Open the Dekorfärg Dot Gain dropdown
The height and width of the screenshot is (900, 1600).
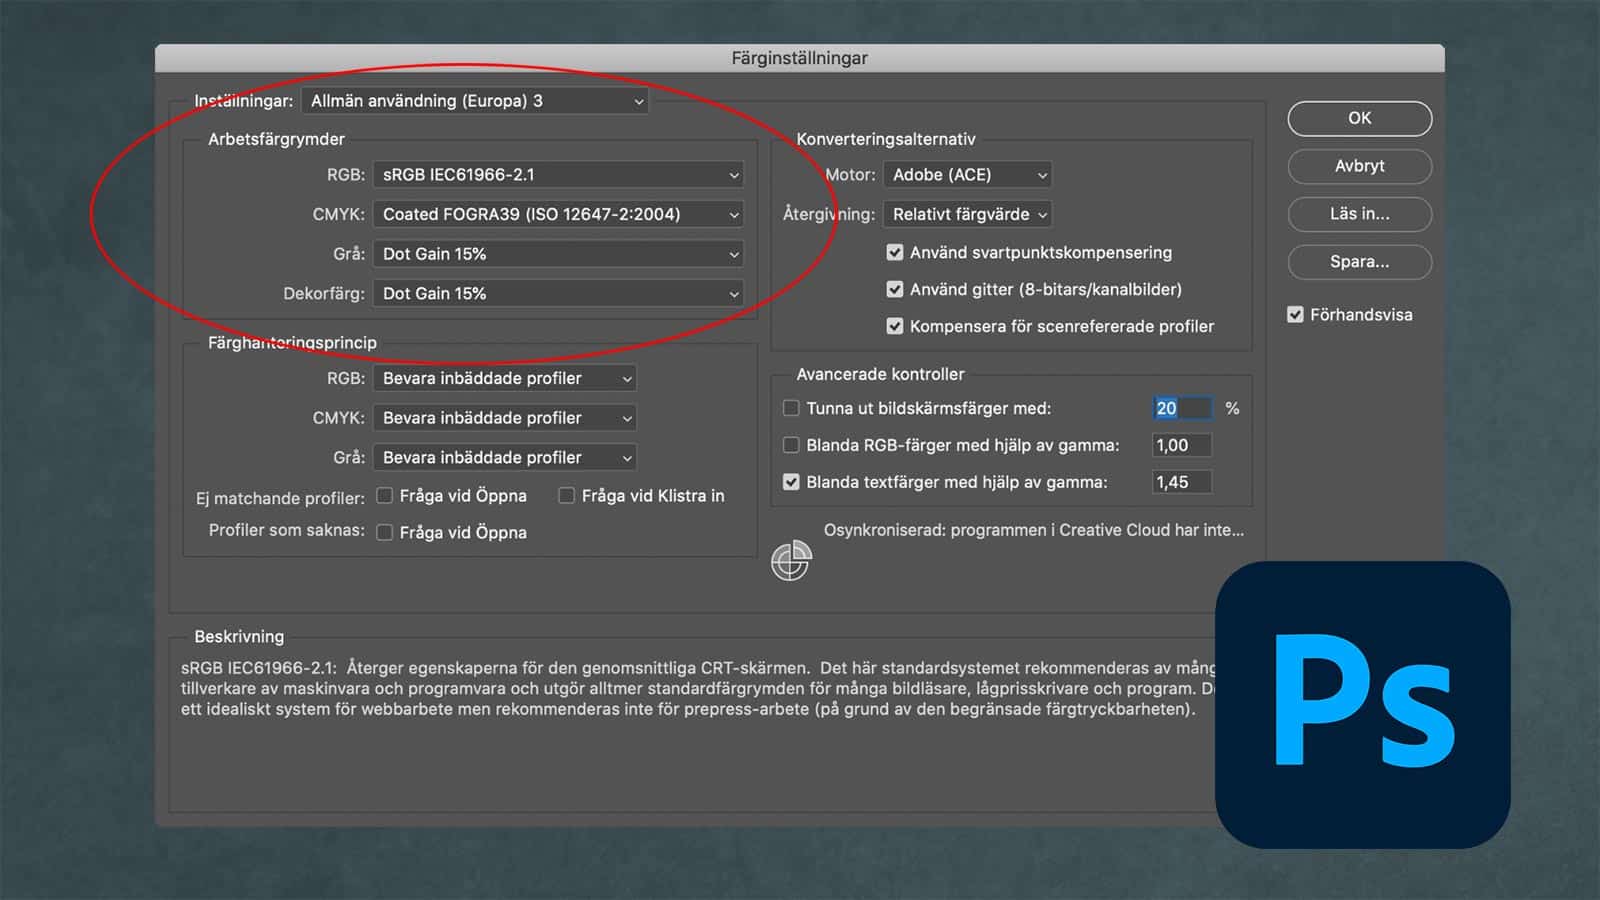[x=559, y=294]
